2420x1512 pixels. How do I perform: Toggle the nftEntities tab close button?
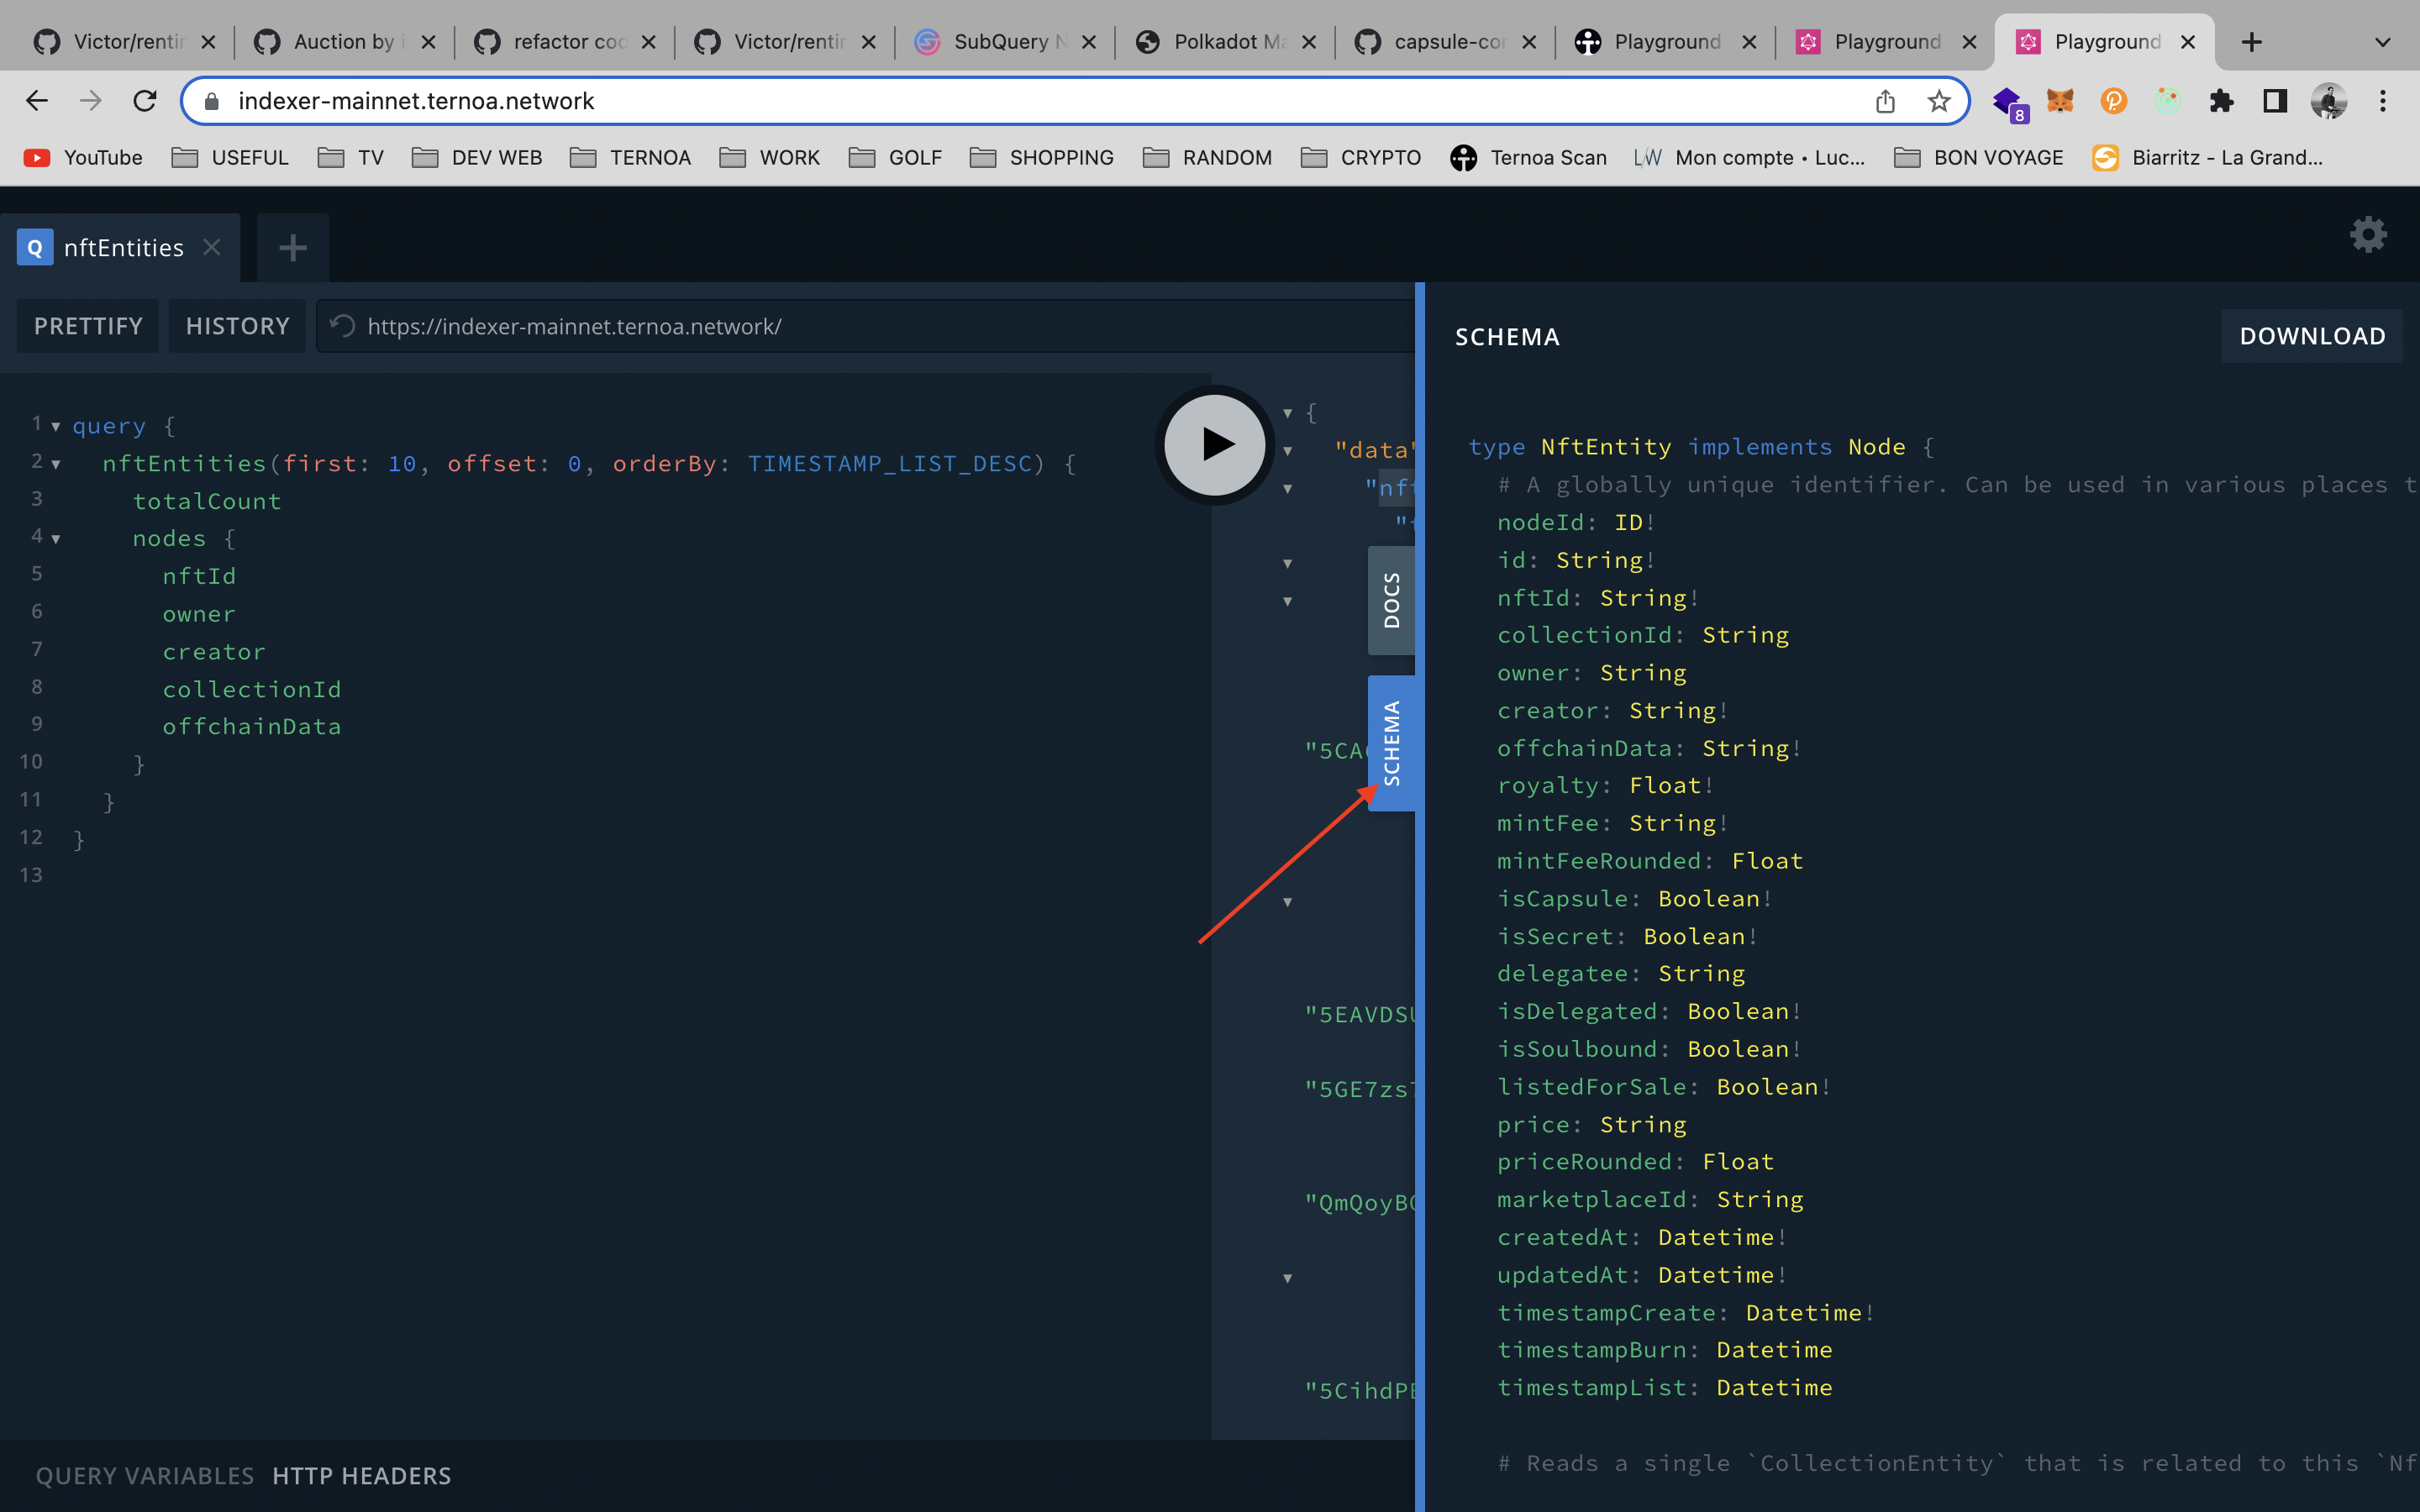(213, 245)
